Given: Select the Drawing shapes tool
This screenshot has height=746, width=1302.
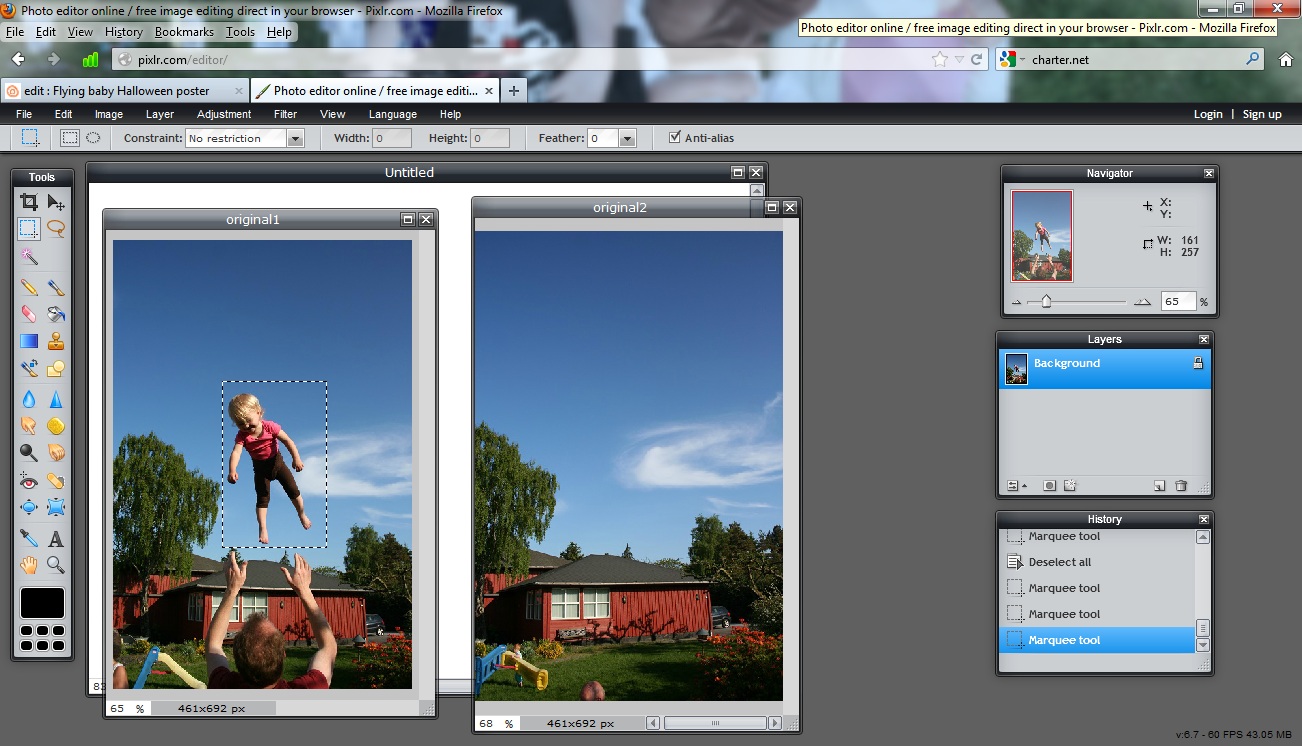Looking at the screenshot, I should (x=56, y=368).
